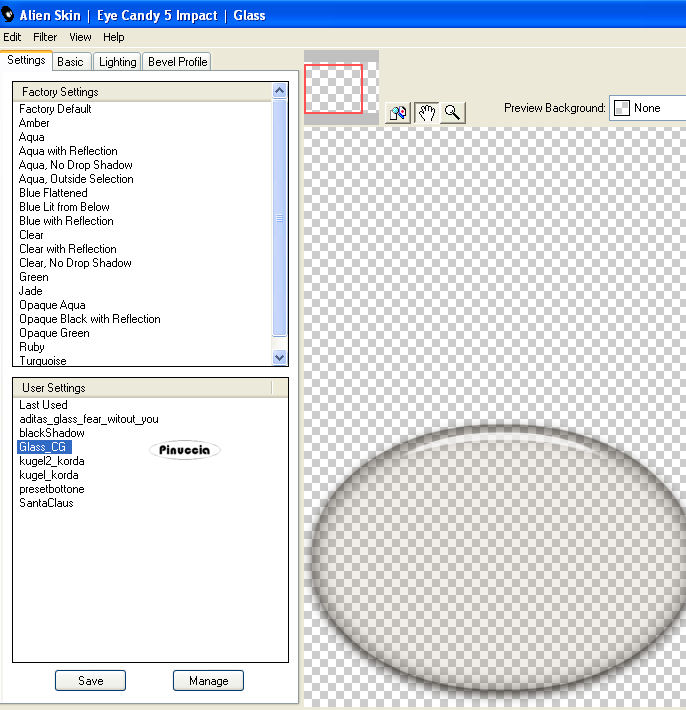Select the Clear preset

pos(31,235)
